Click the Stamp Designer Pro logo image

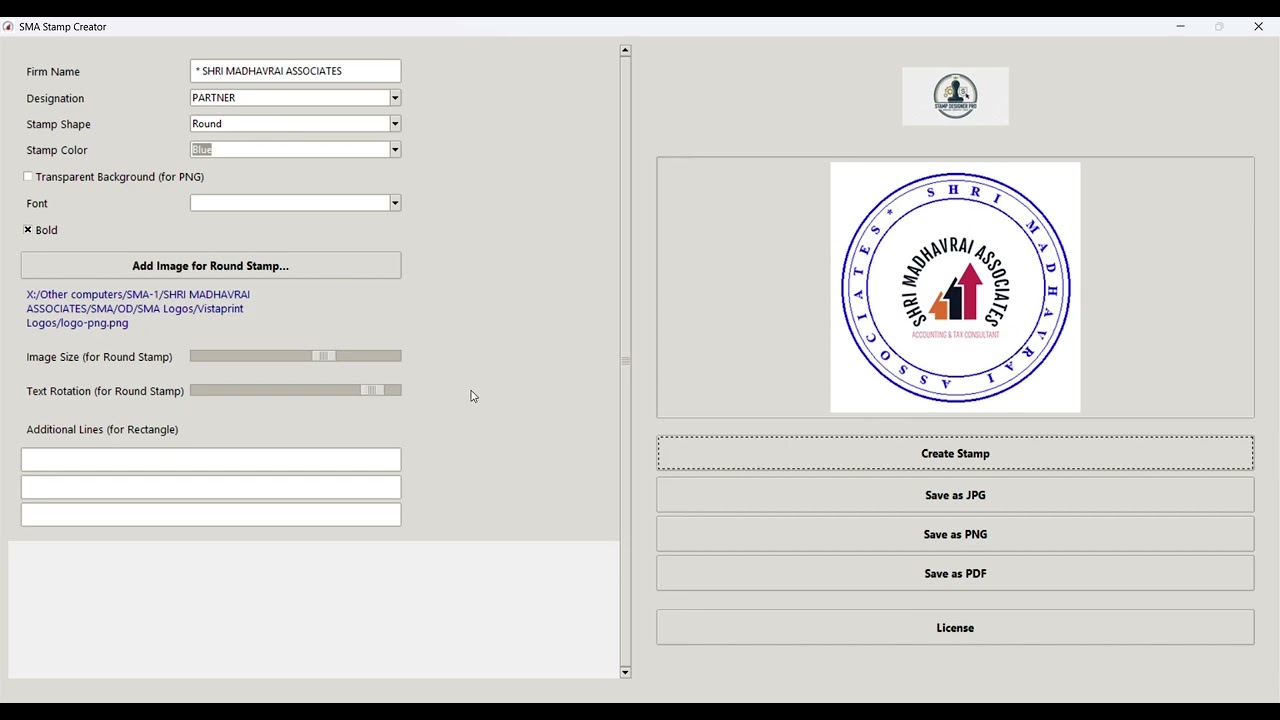pos(955,96)
